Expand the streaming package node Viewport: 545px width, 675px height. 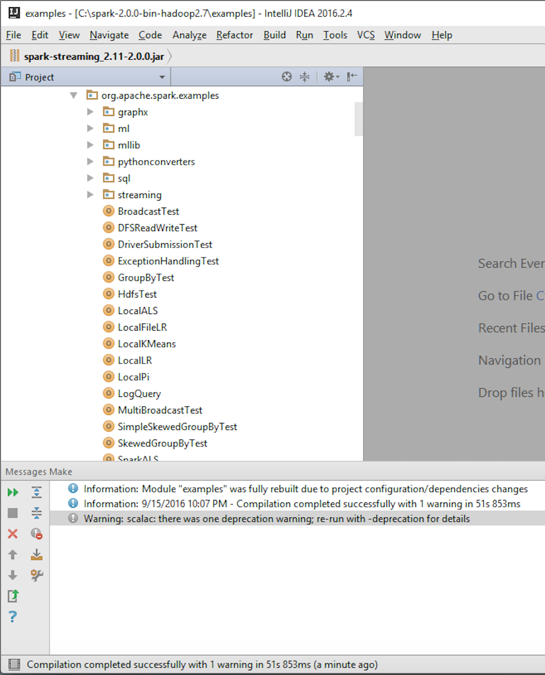click(x=90, y=195)
